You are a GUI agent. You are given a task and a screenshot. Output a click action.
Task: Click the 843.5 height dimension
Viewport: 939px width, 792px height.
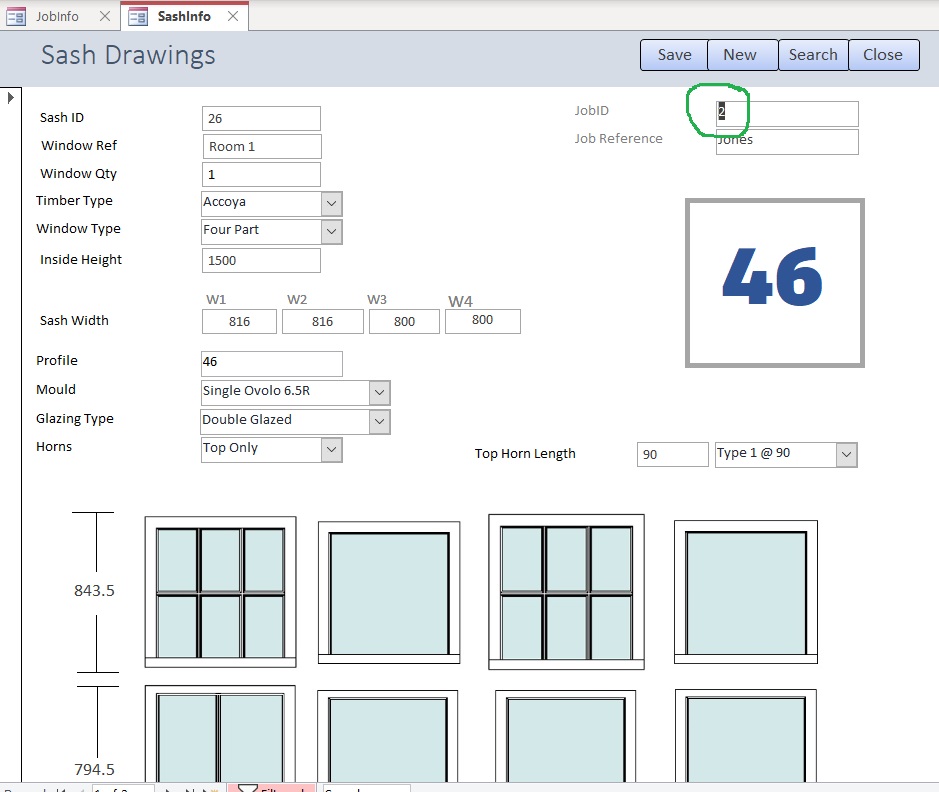point(94,591)
